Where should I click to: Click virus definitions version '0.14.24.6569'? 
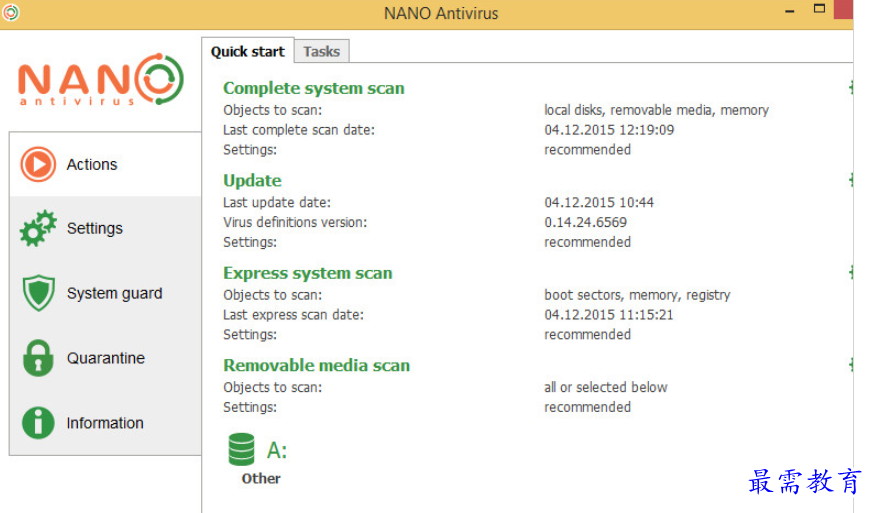(x=585, y=222)
